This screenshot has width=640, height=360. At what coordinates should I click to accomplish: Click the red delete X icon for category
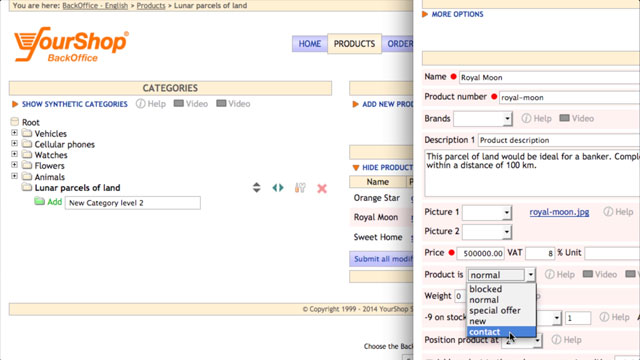322,188
